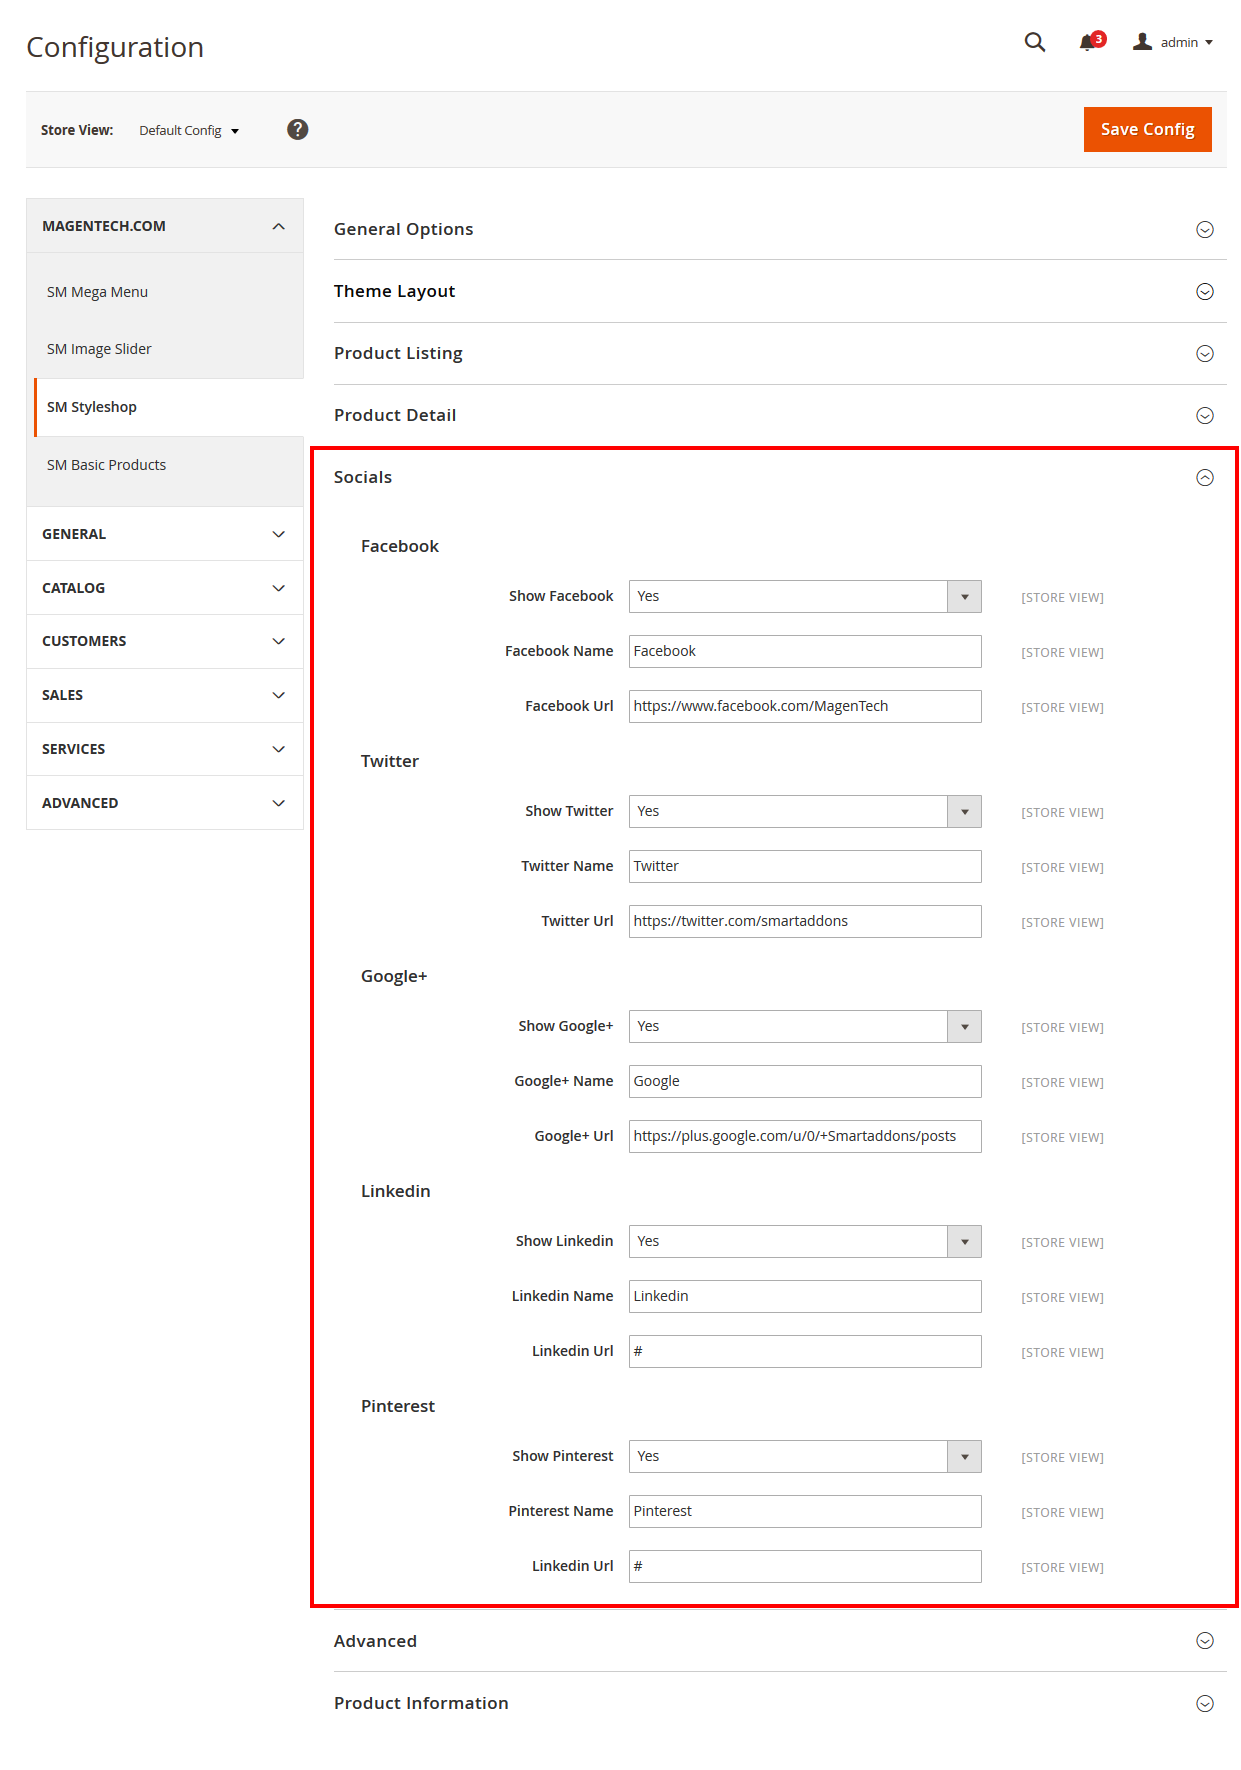Click into the Facebook Name field
The width and height of the screenshot is (1241, 1770).
coord(805,652)
